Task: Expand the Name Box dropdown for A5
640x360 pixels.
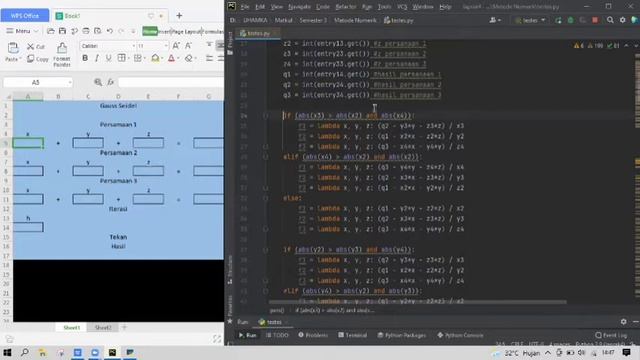Action: (x=70, y=82)
